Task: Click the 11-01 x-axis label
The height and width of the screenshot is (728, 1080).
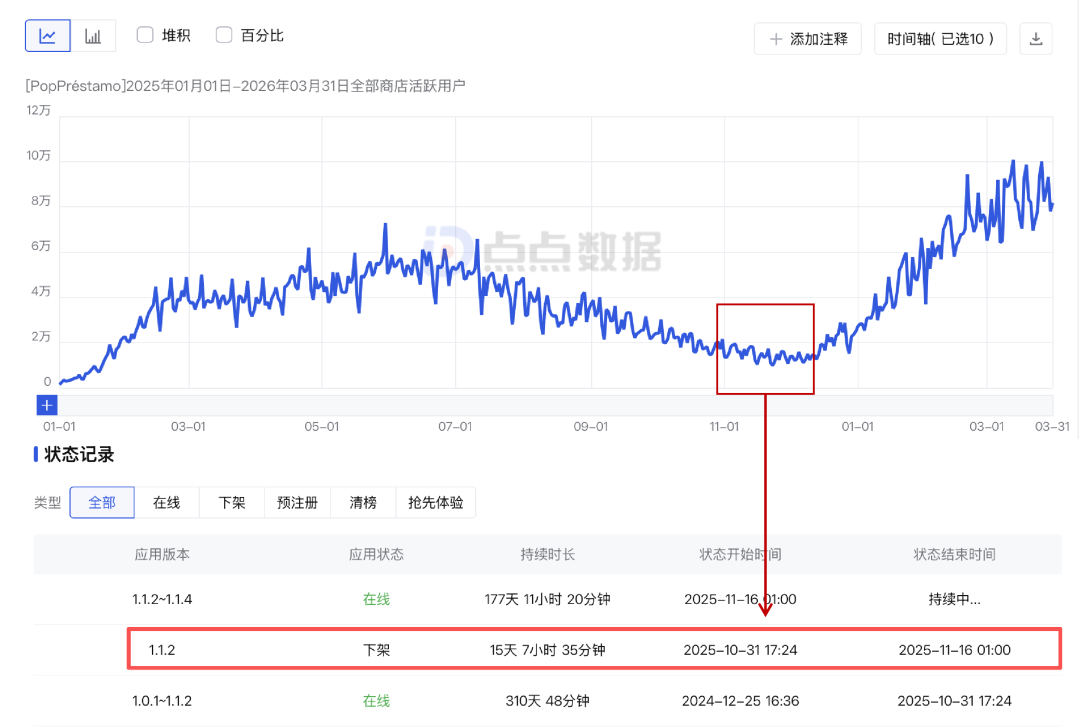Action: click(724, 427)
